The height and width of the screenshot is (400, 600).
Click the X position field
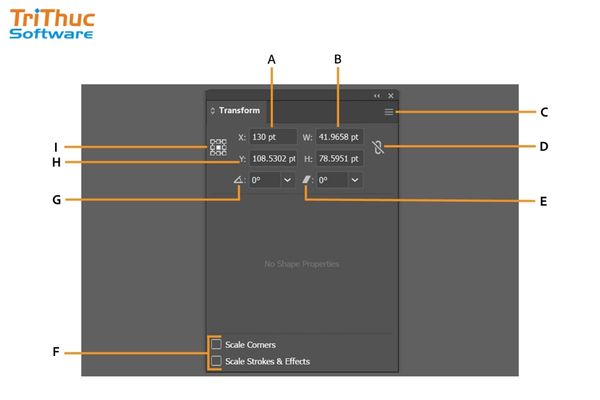point(273,137)
